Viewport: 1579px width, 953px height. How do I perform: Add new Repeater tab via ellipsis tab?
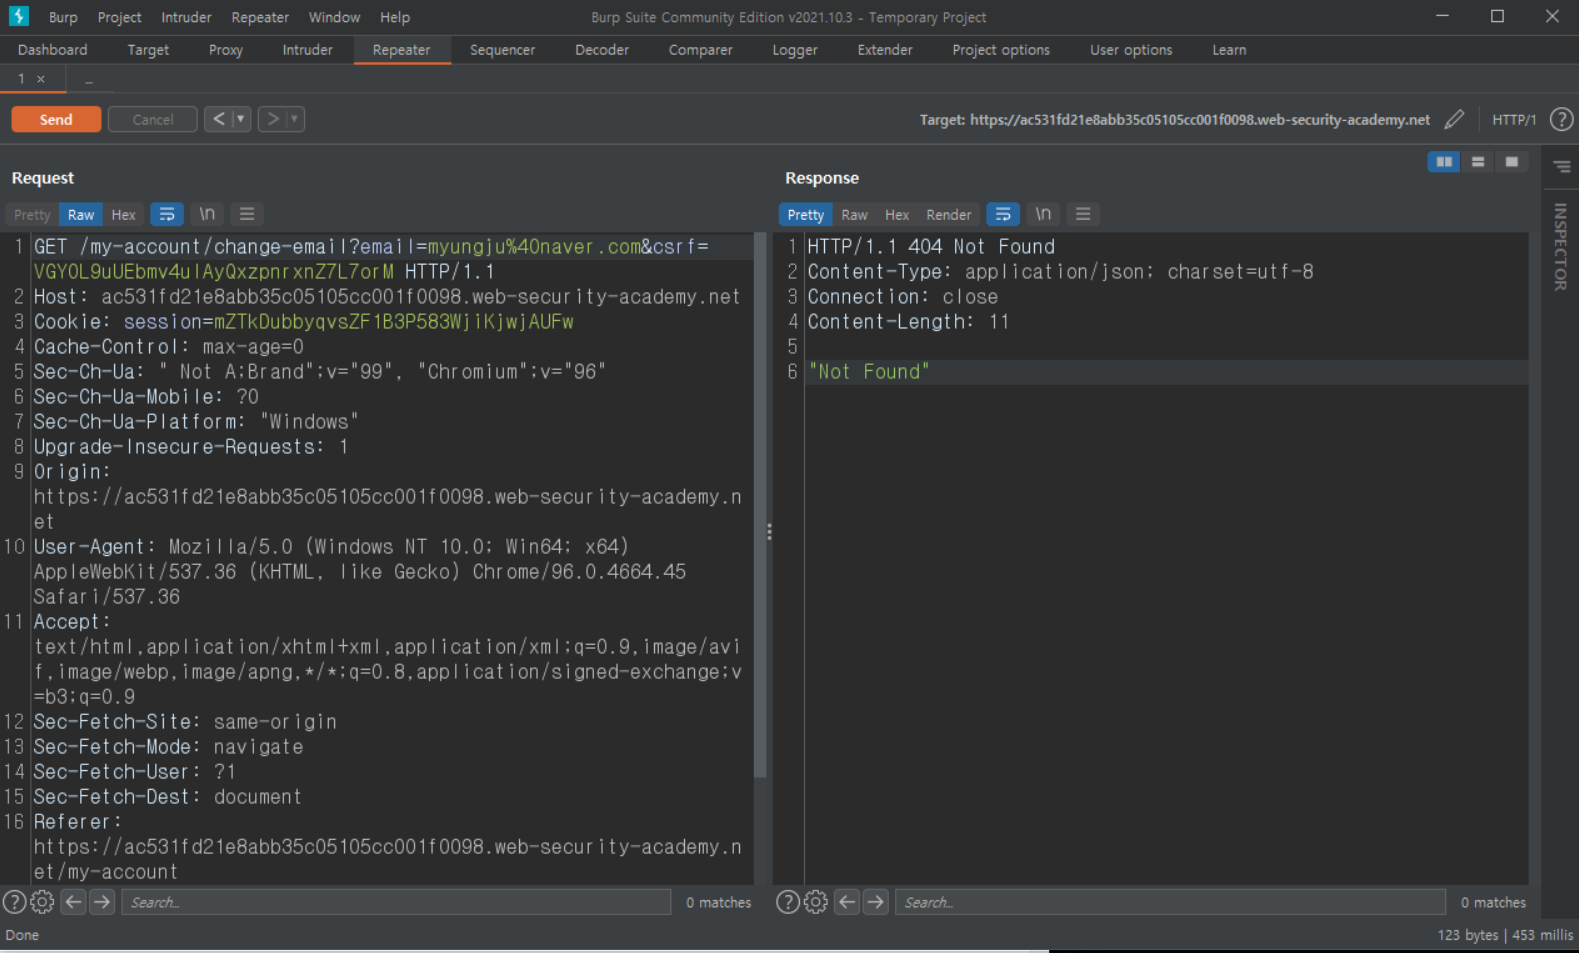point(89,80)
